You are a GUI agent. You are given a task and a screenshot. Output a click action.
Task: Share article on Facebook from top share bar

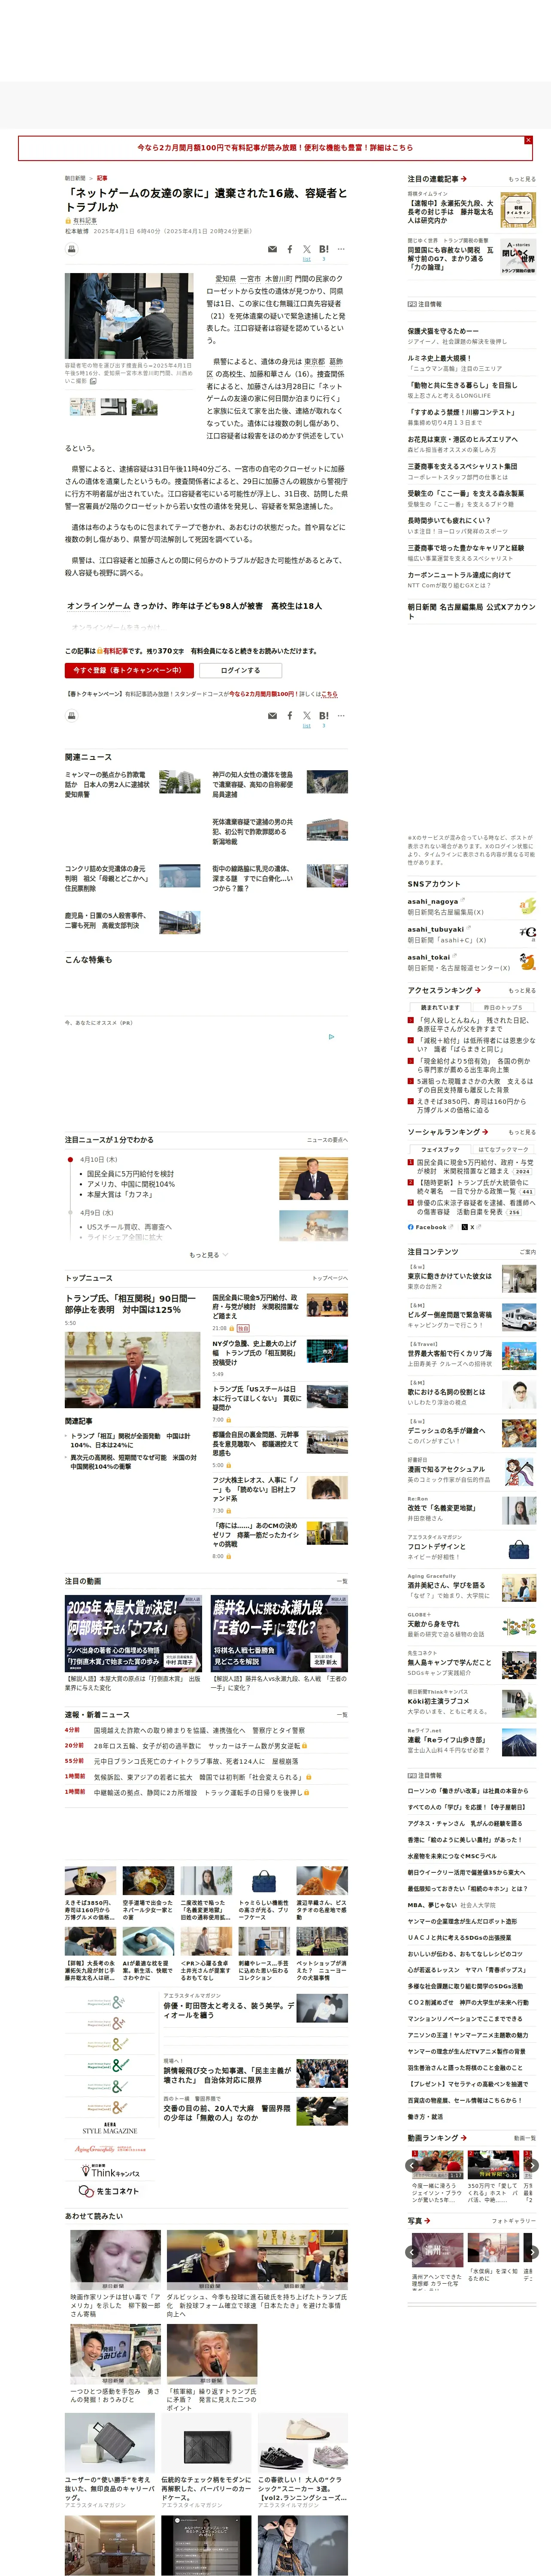(x=290, y=249)
